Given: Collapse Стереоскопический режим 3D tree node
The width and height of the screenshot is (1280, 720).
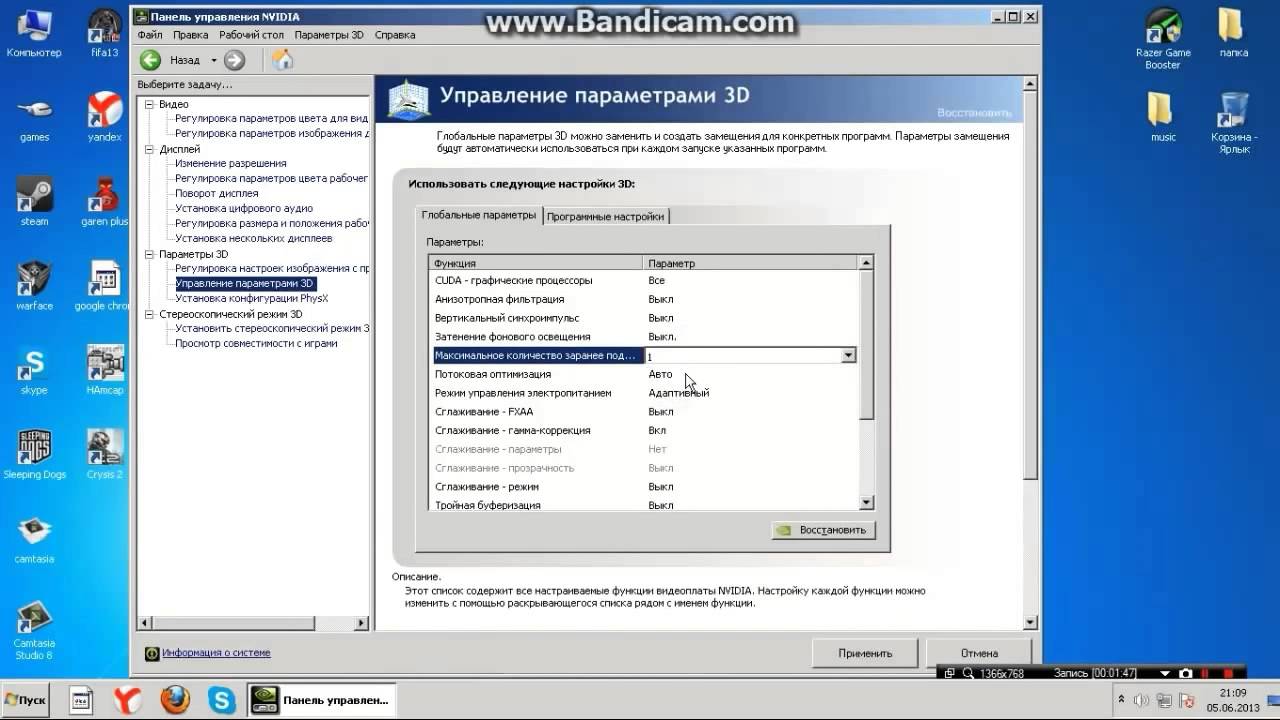Looking at the screenshot, I should 149,314.
